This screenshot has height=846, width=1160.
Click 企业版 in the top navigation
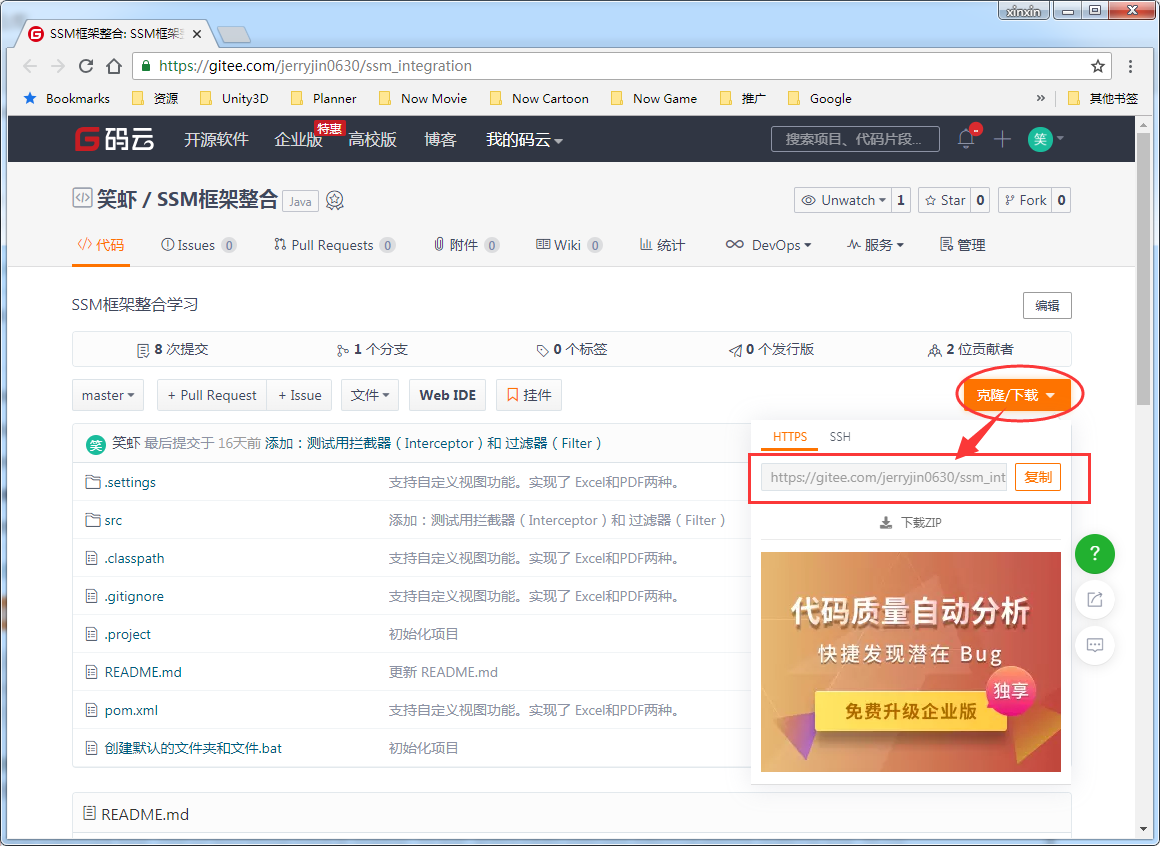pos(298,139)
